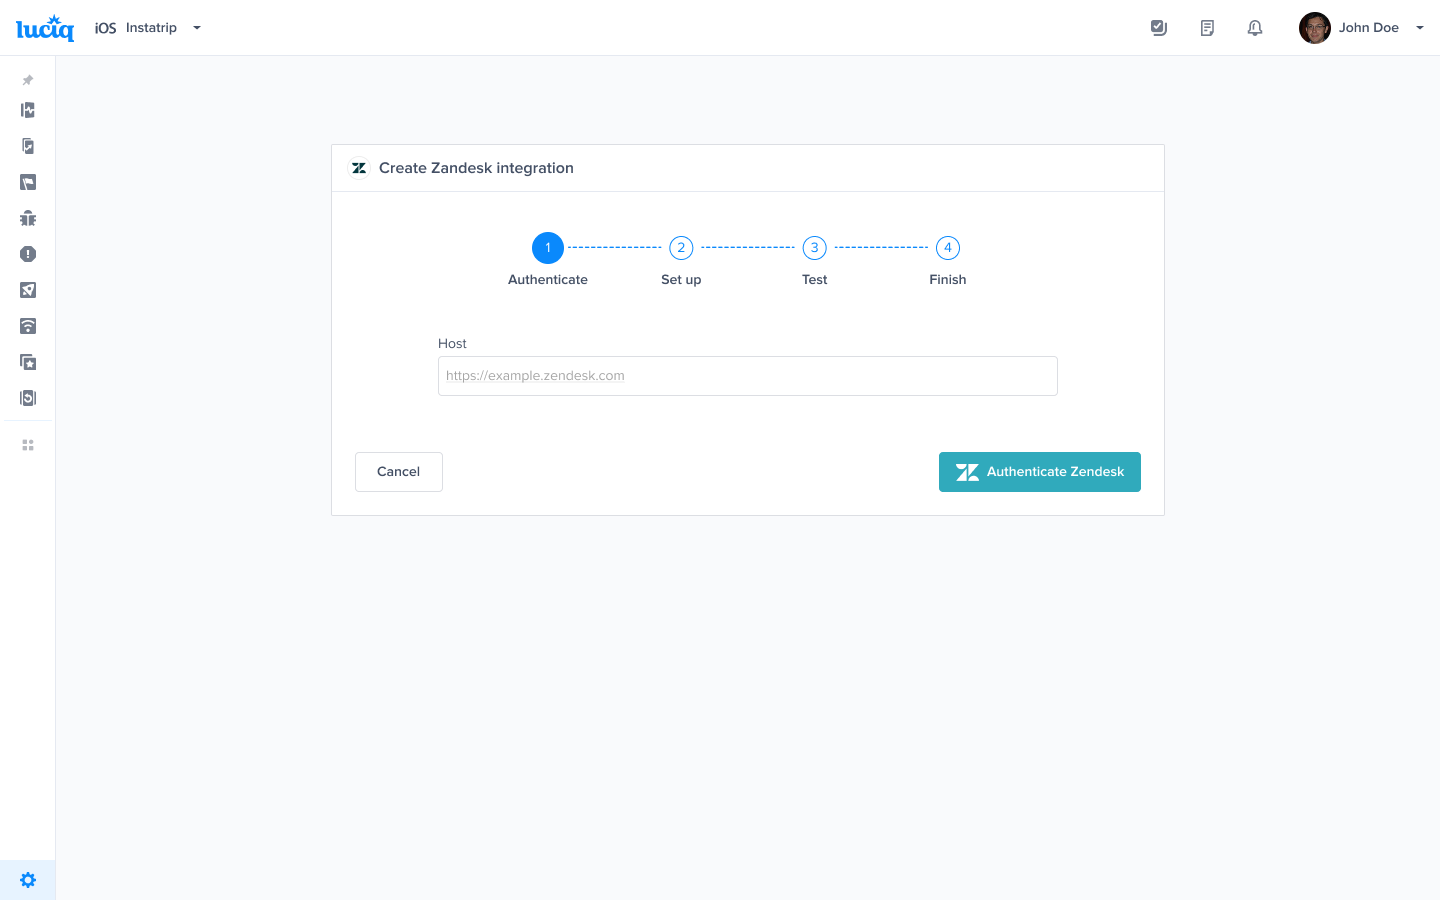Screen dimensions: 1440x900
Task: Open the session replay icon in the sidebar
Action: coord(27,398)
